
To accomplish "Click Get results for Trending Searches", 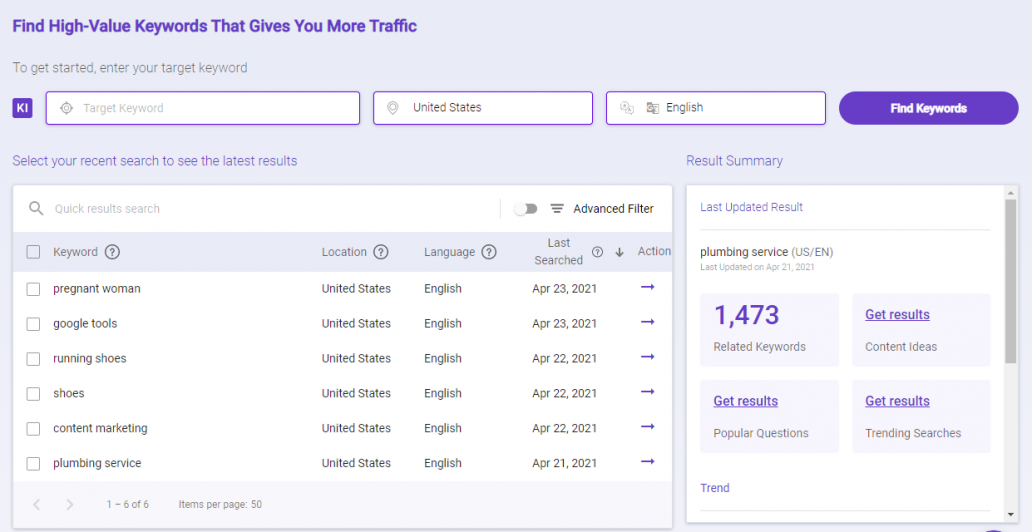I will (x=897, y=401).
